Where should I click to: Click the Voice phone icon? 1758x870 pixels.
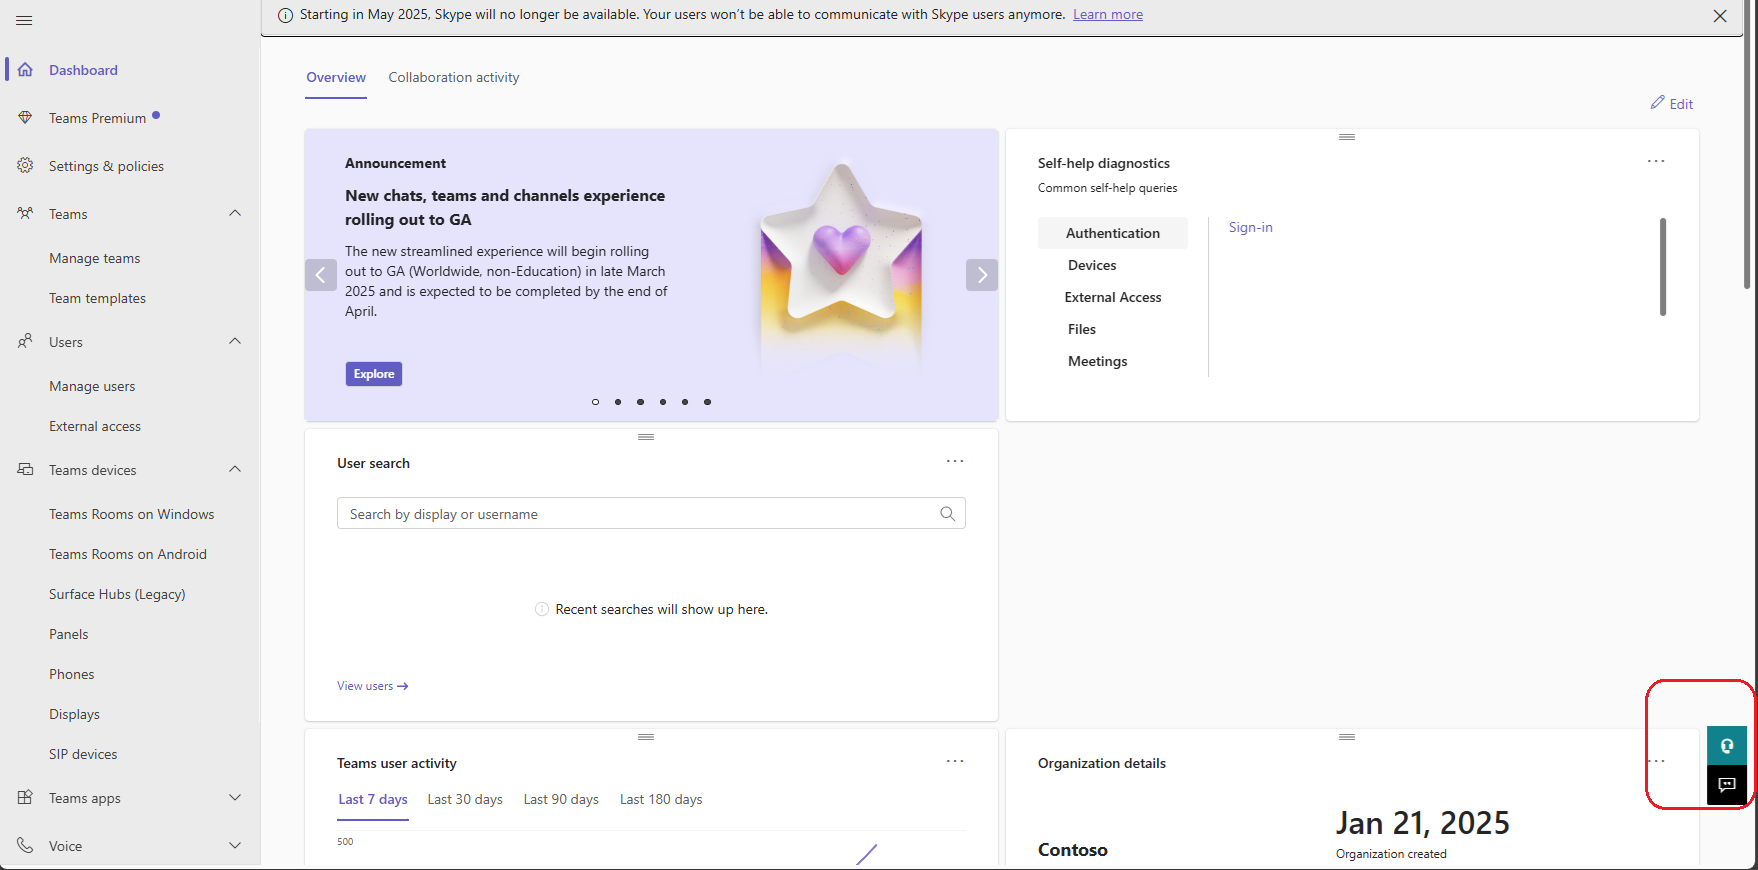[x=25, y=846]
